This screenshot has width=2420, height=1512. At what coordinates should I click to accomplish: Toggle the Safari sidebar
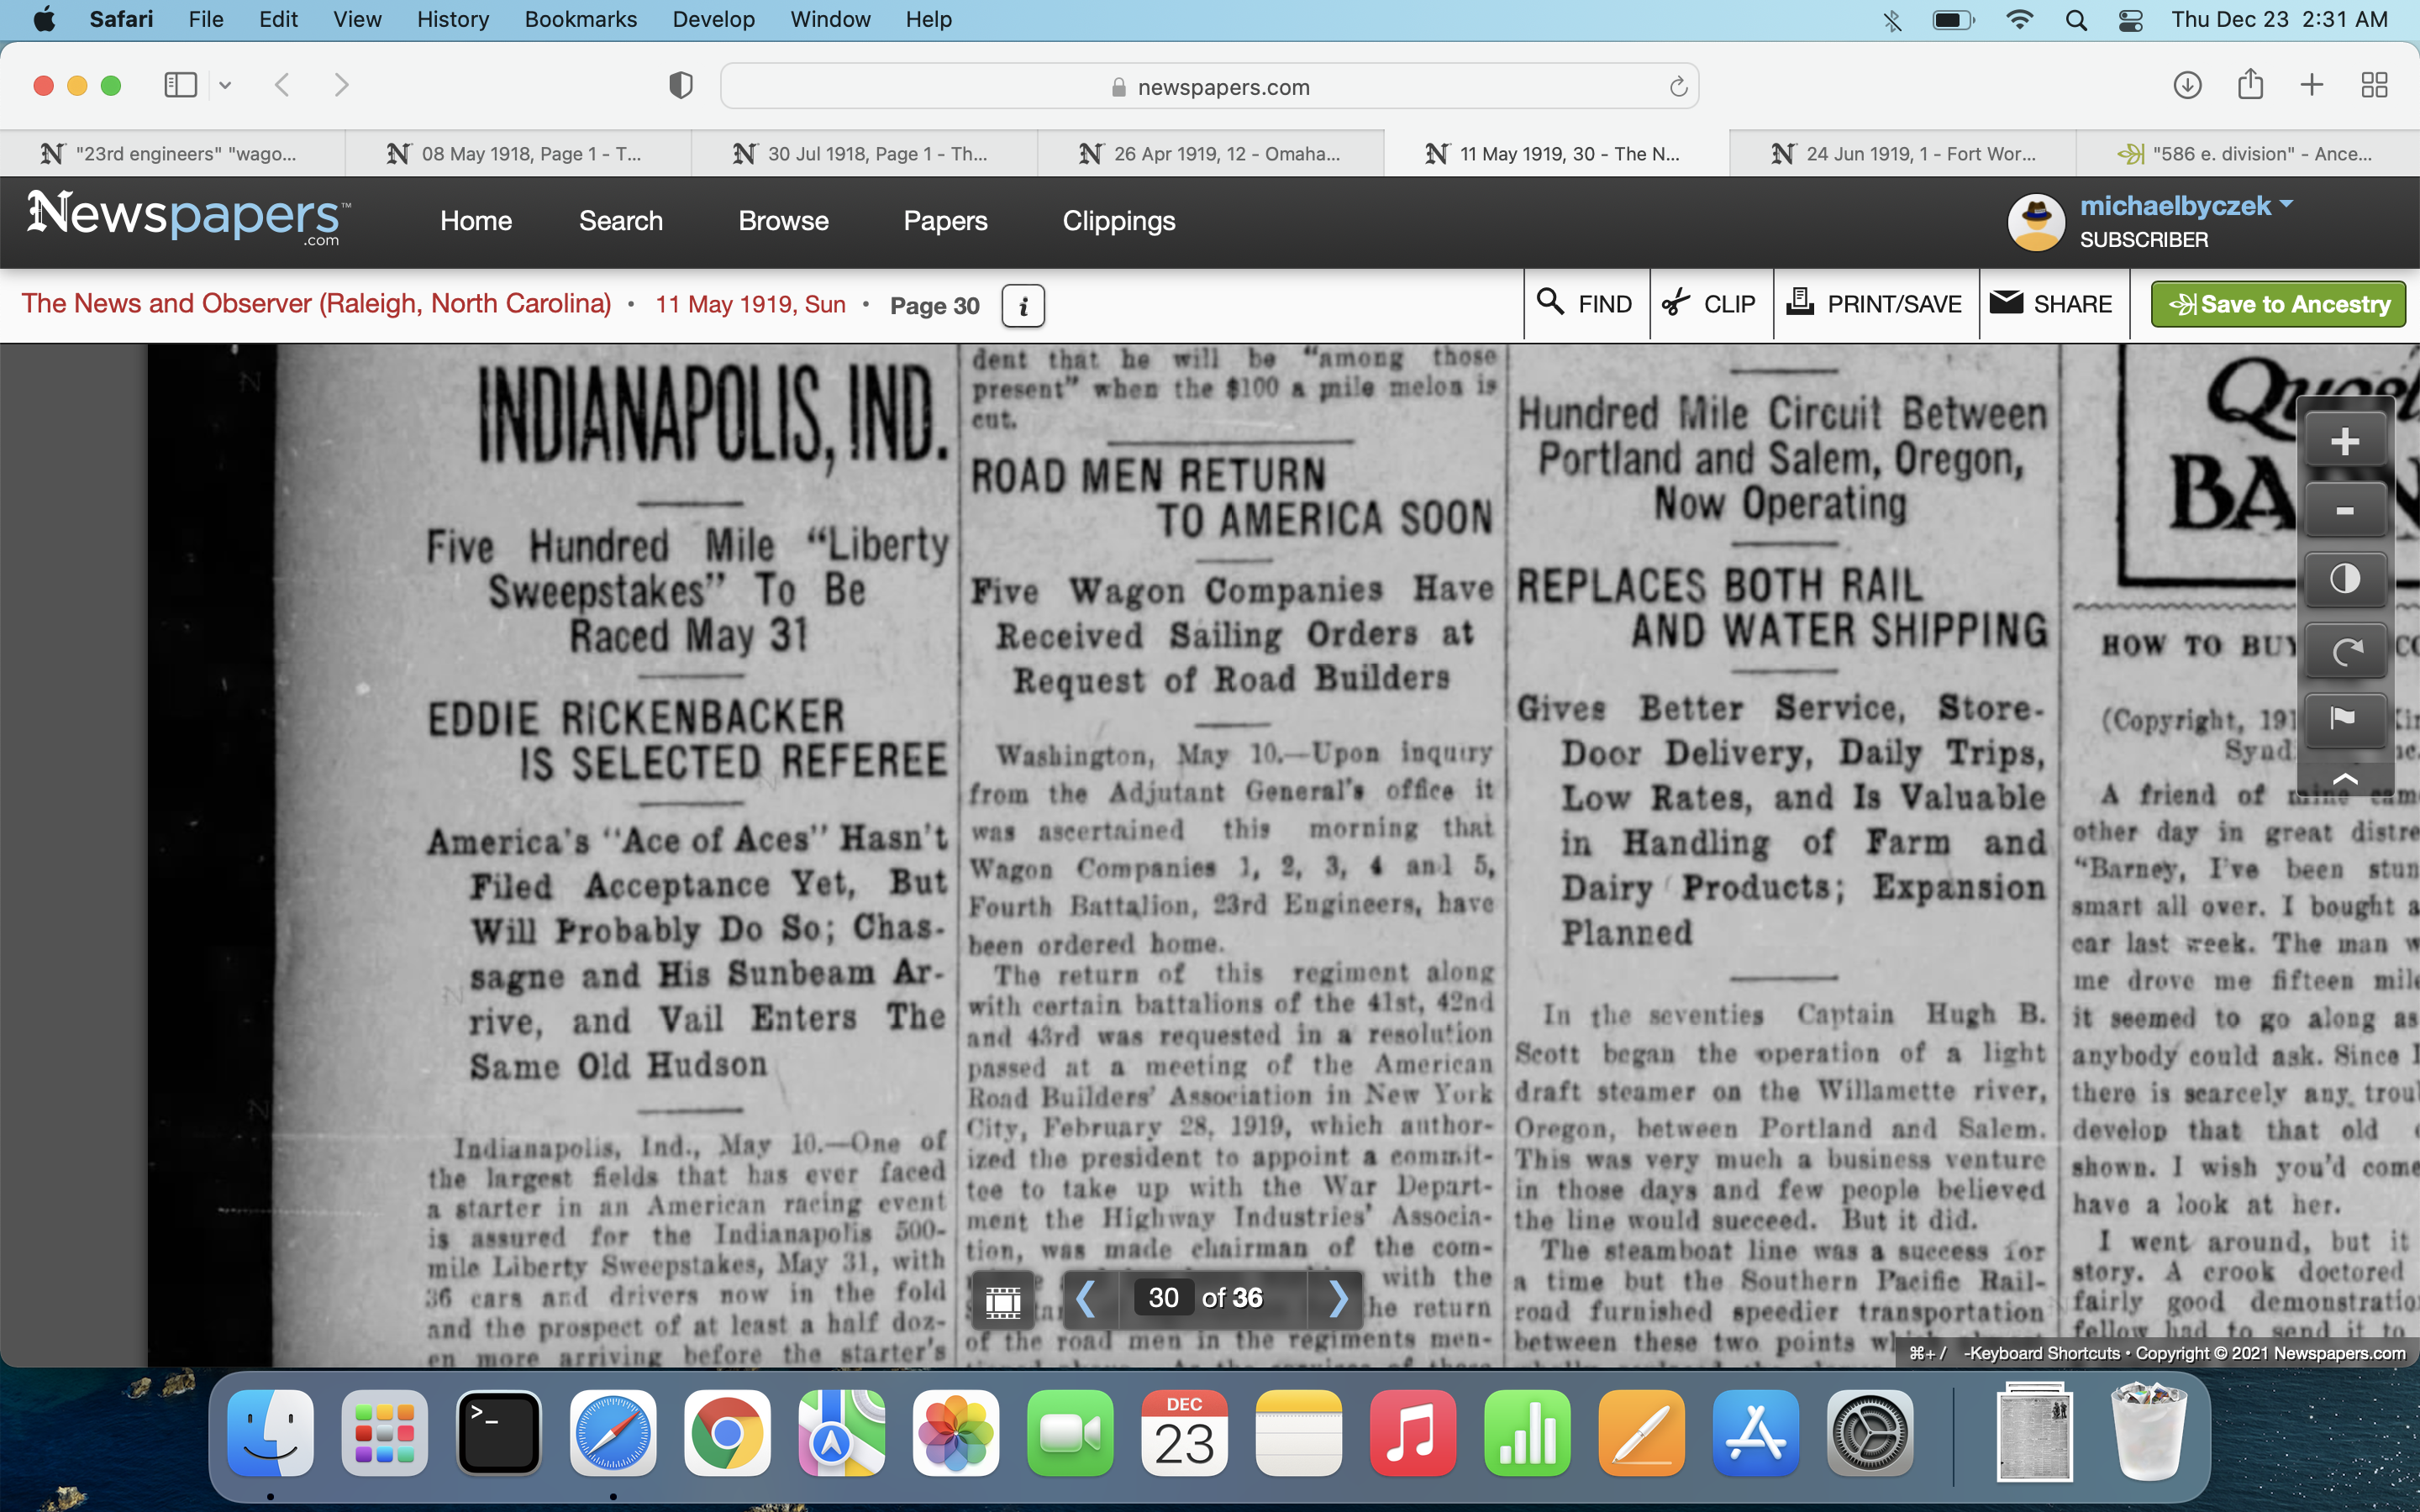coord(180,85)
